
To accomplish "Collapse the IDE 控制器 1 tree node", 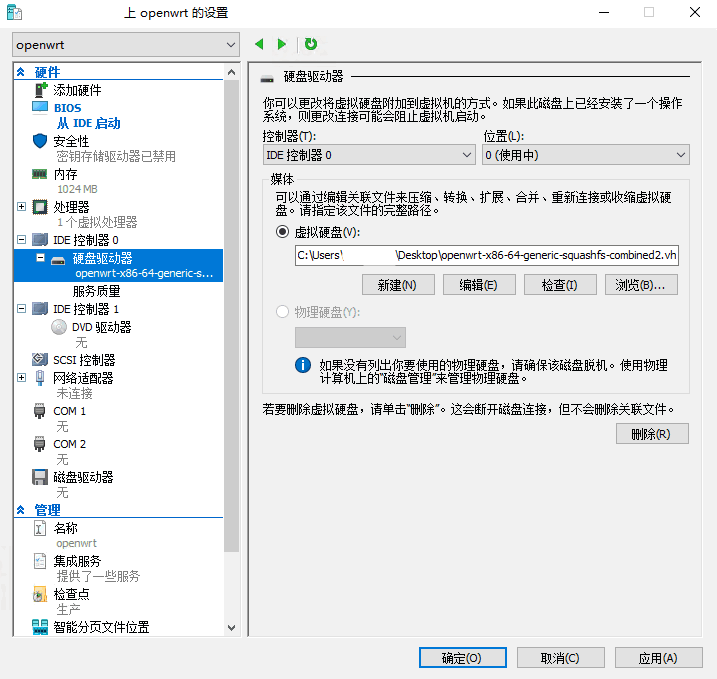I will tap(21, 309).
